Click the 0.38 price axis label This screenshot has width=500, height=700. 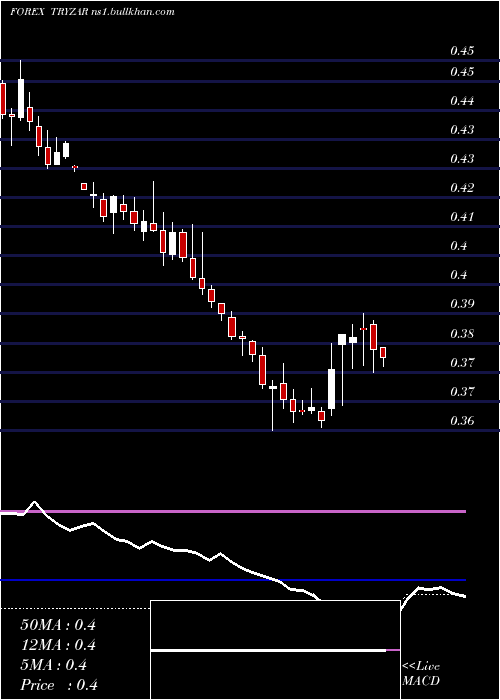pyautogui.click(x=462, y=334)
